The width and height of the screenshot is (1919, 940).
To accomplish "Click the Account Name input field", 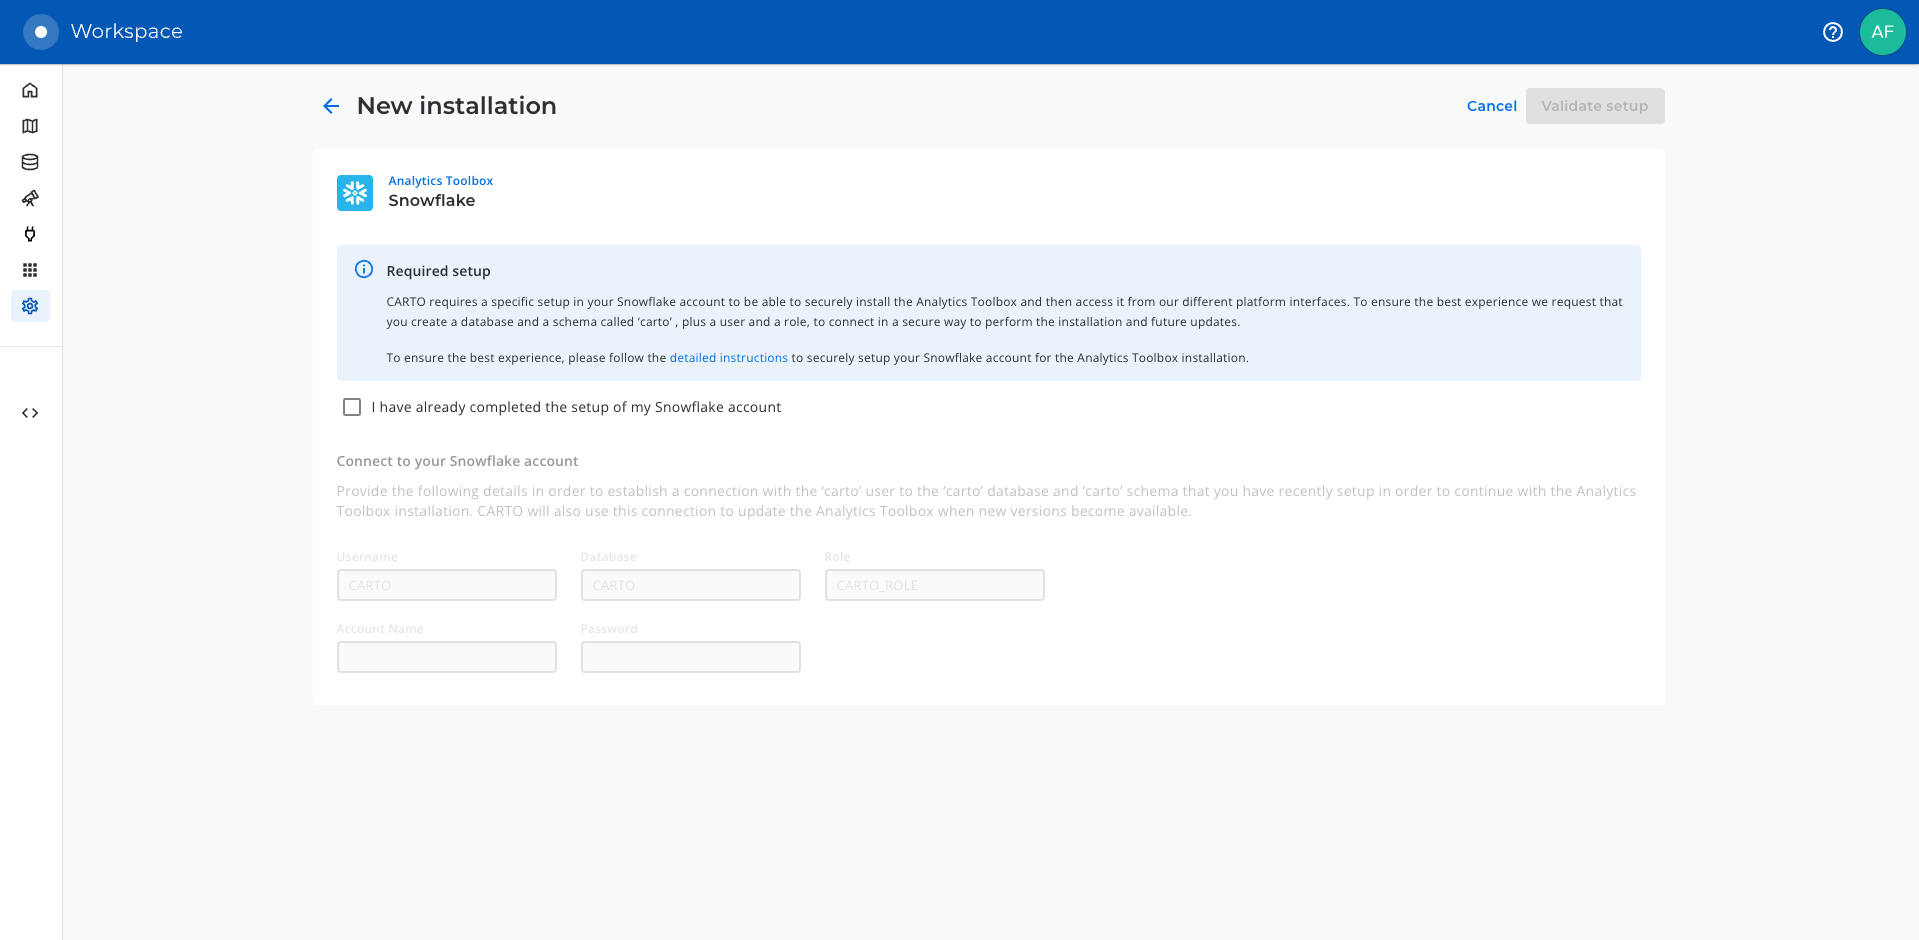I will 446,657.
